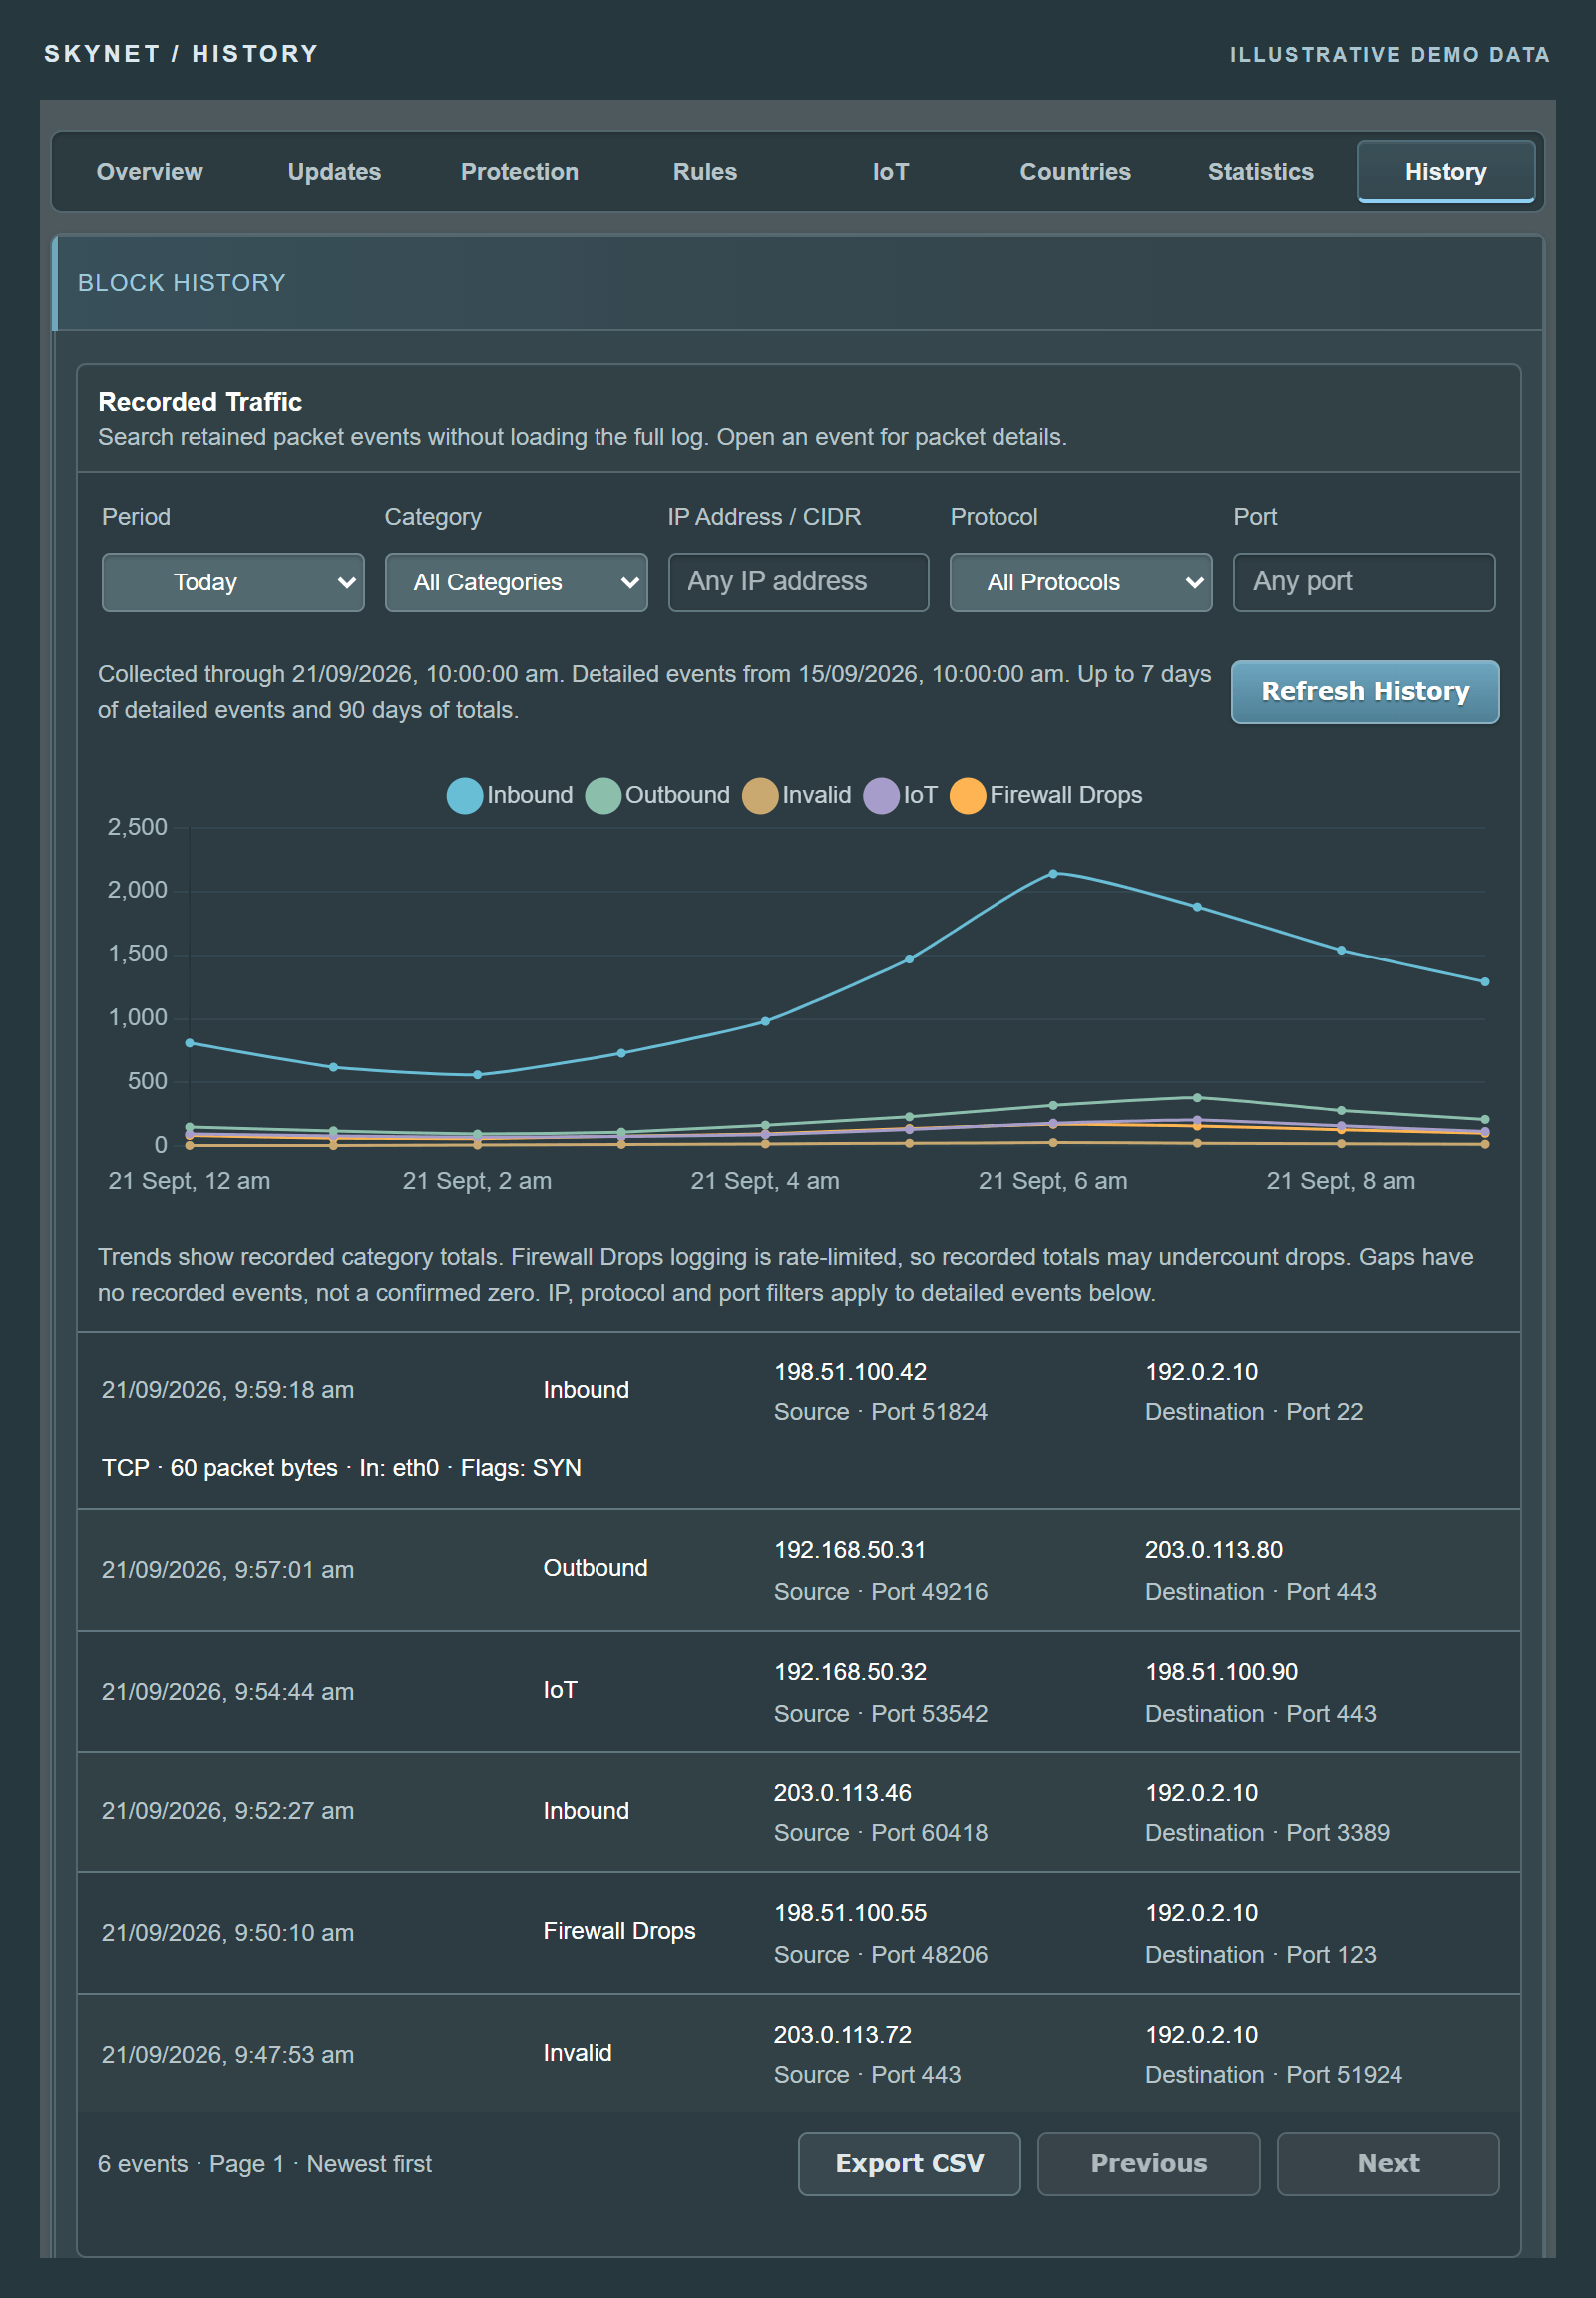
Task: Click source IP 198.51.100.42
Action: [x=850, y=1372]
